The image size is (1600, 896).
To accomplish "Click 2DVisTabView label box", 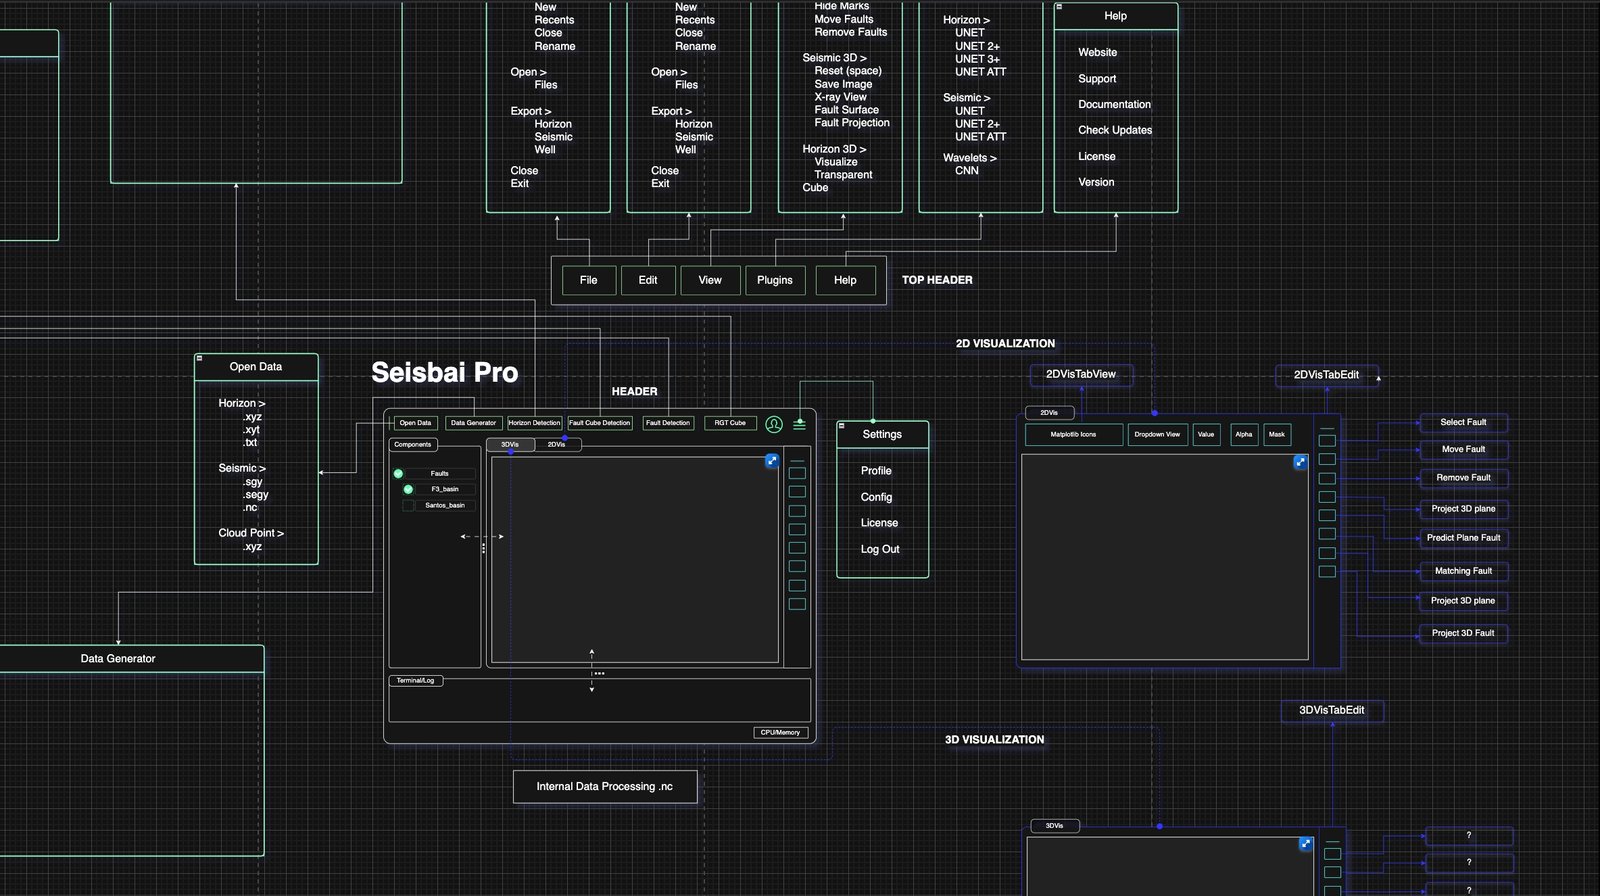I will tap(1081, 374).
